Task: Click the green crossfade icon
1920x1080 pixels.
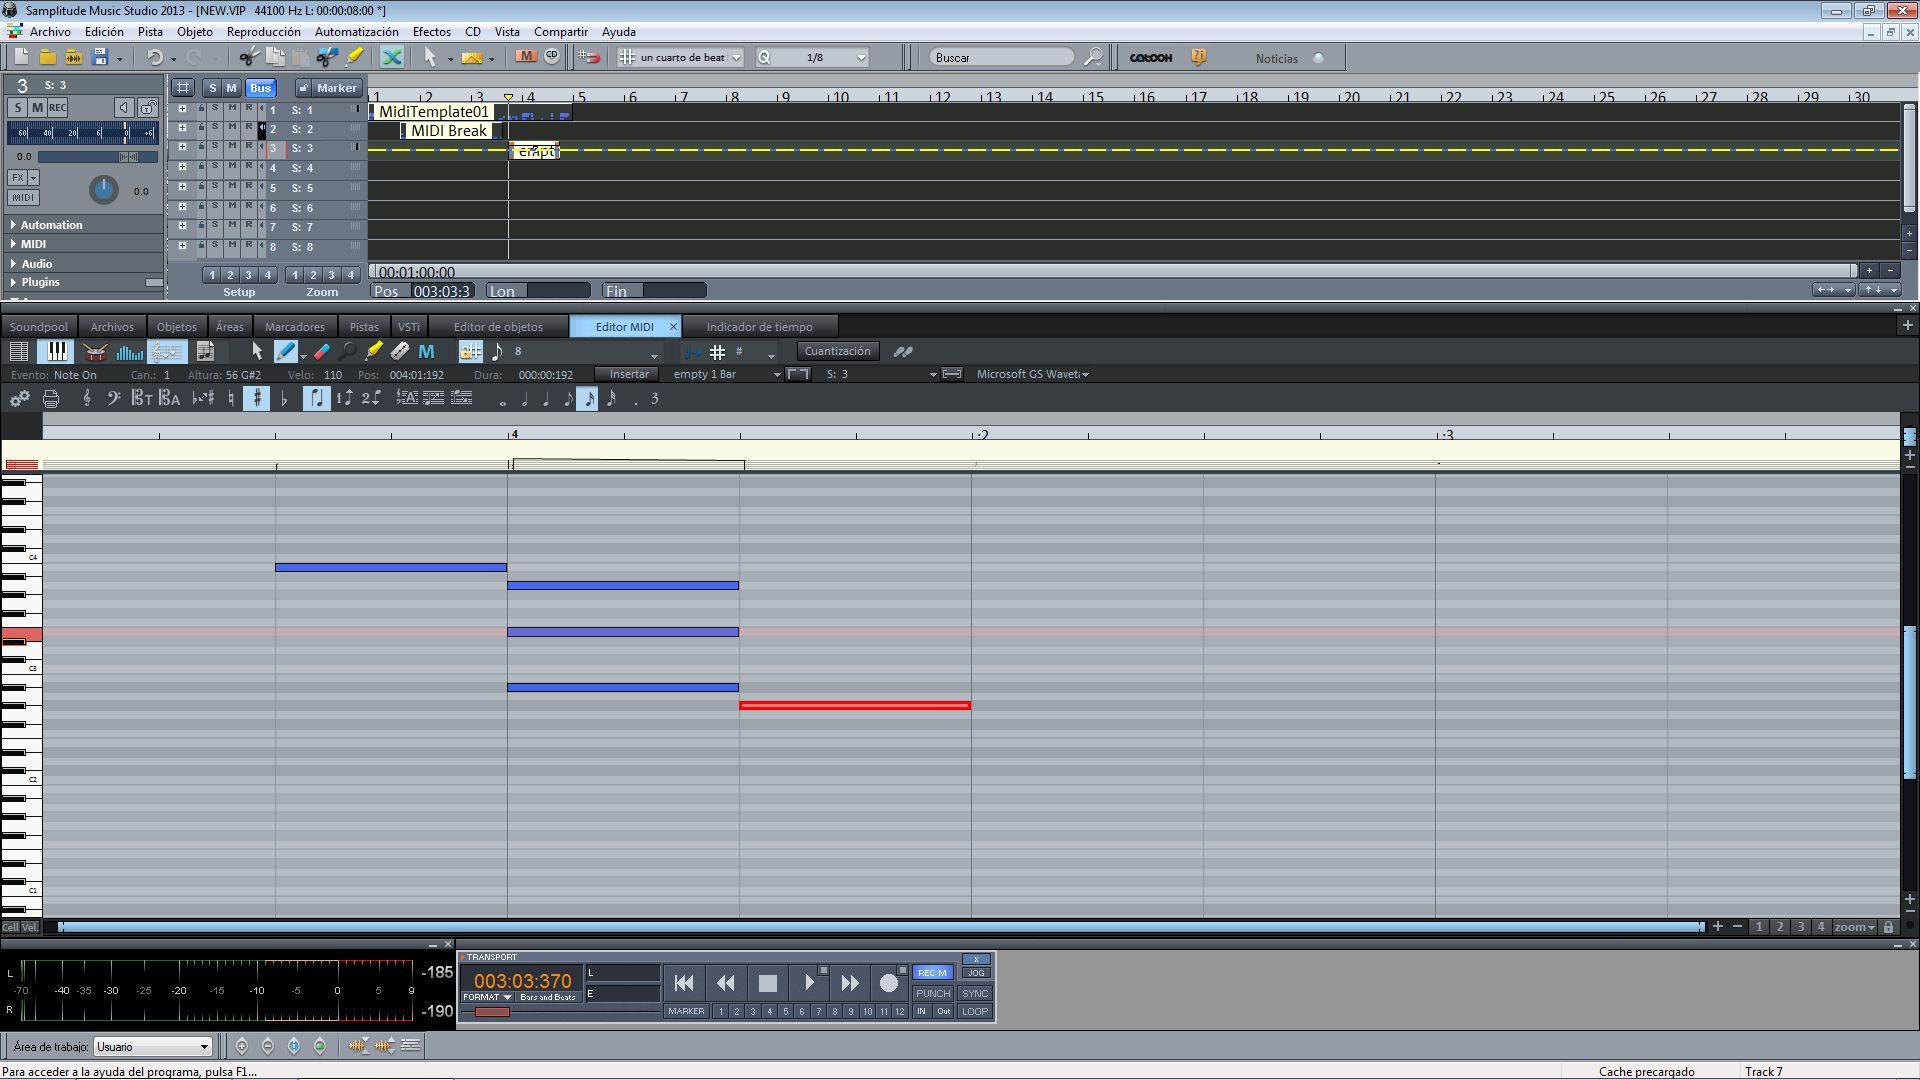Action: click(x=392, y=58)
